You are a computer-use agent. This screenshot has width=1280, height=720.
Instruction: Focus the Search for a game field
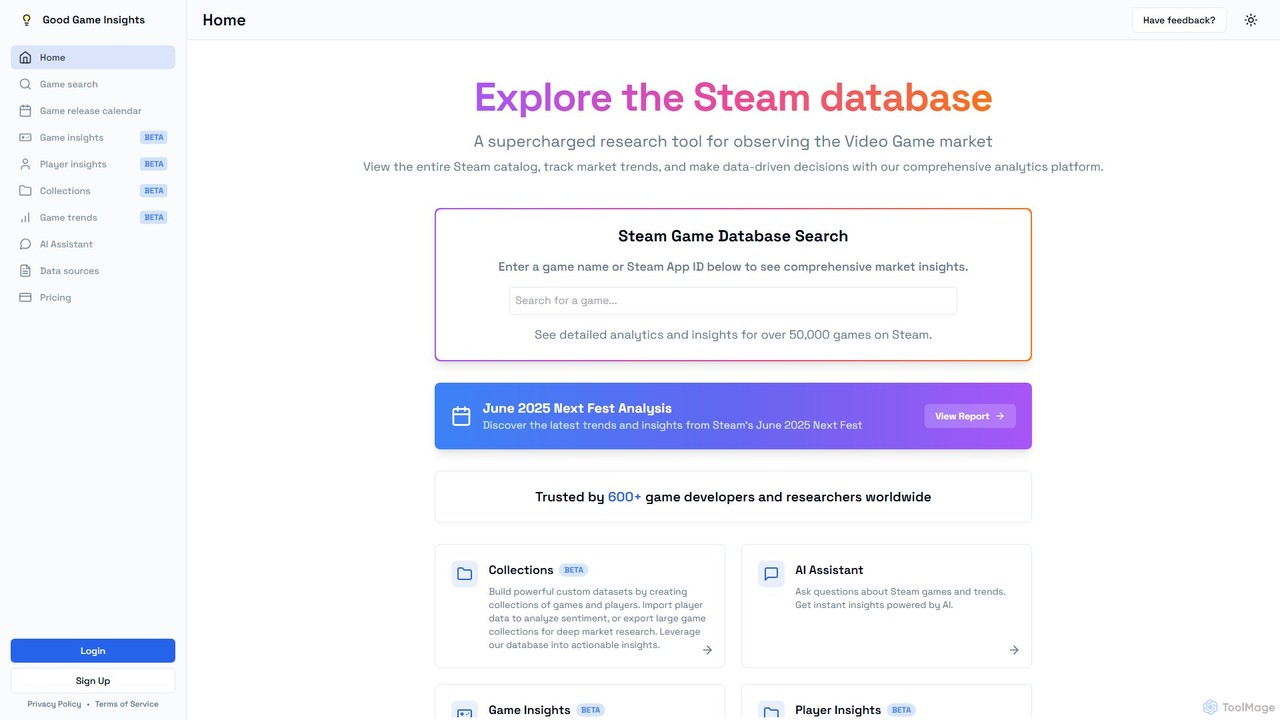point(733,301)
